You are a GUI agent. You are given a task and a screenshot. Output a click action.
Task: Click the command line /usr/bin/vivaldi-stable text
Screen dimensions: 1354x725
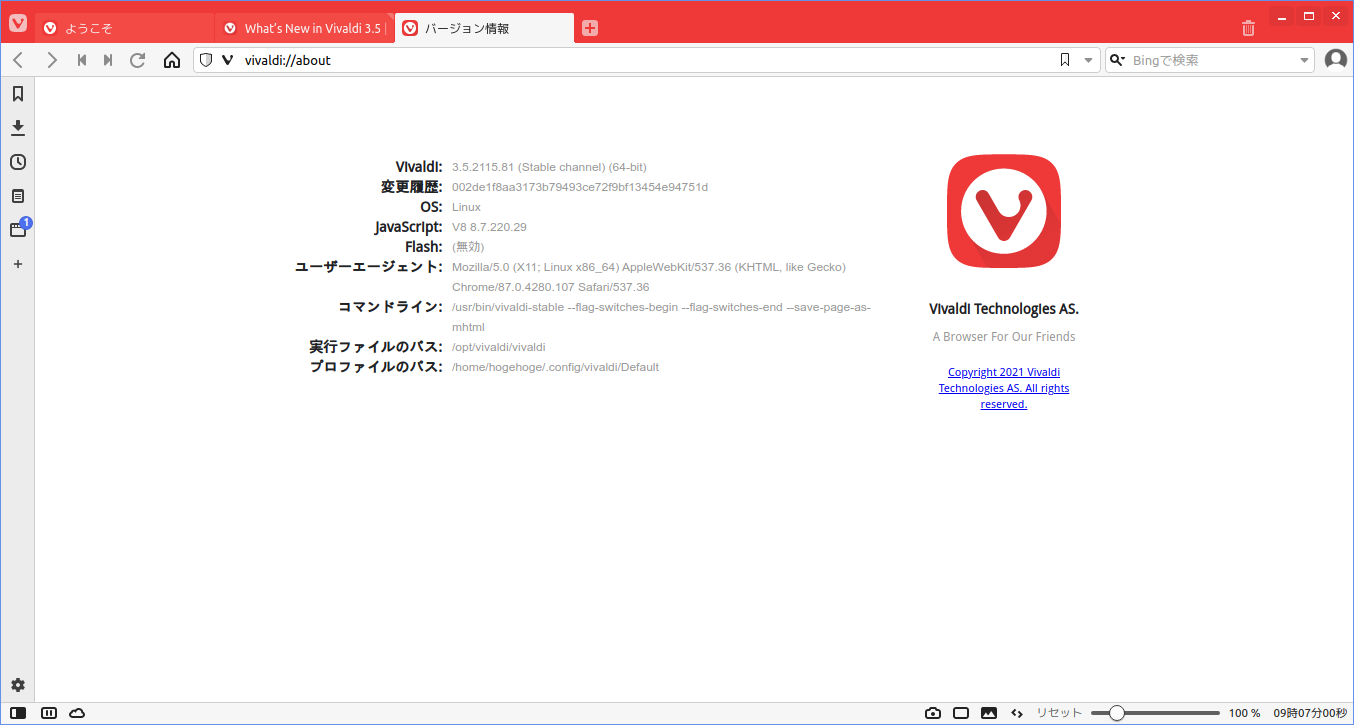tap(661, 317)
